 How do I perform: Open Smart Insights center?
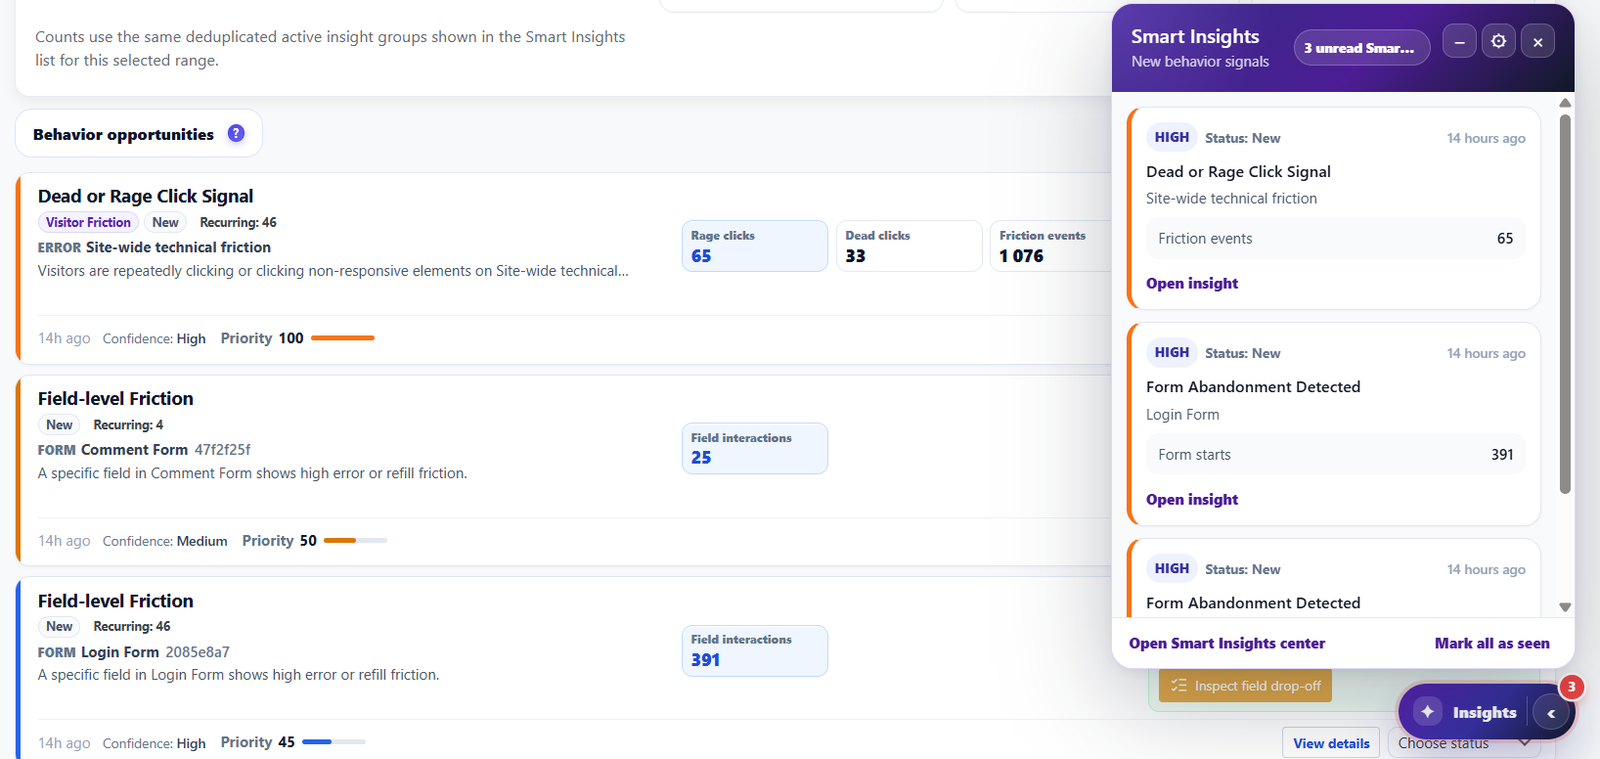pos(1227,643)
